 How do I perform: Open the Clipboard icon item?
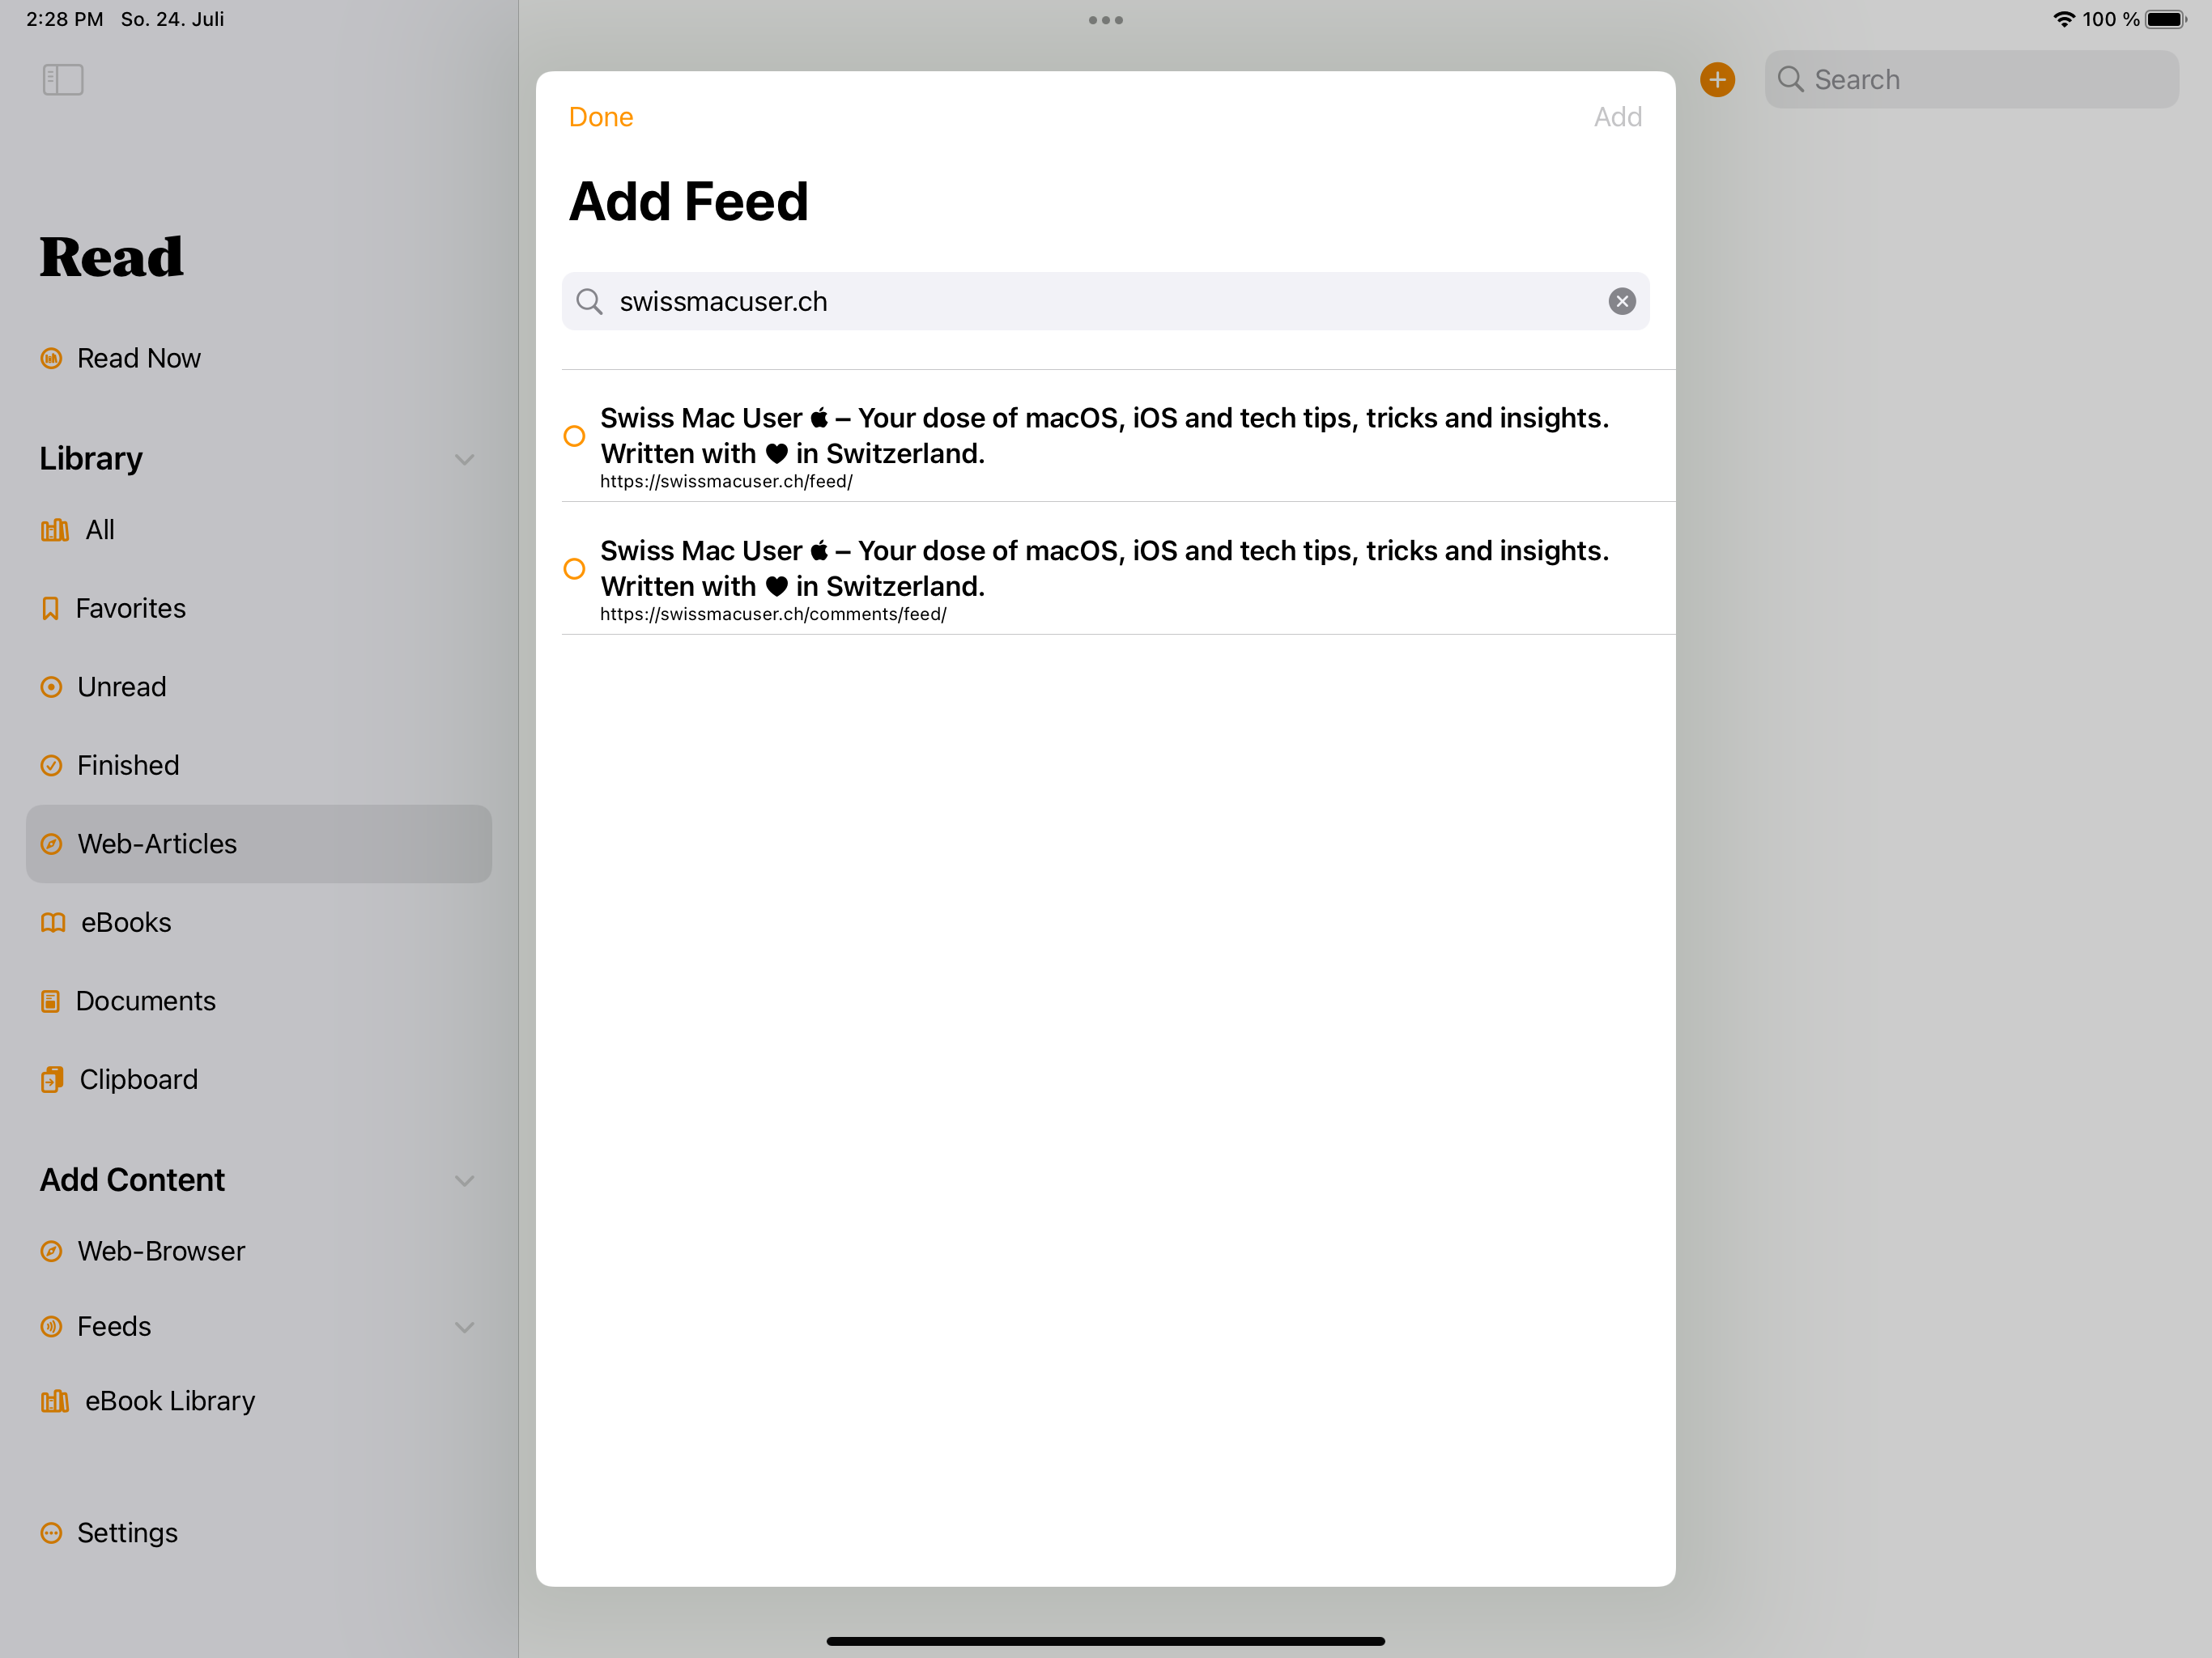pos(52,1080)
